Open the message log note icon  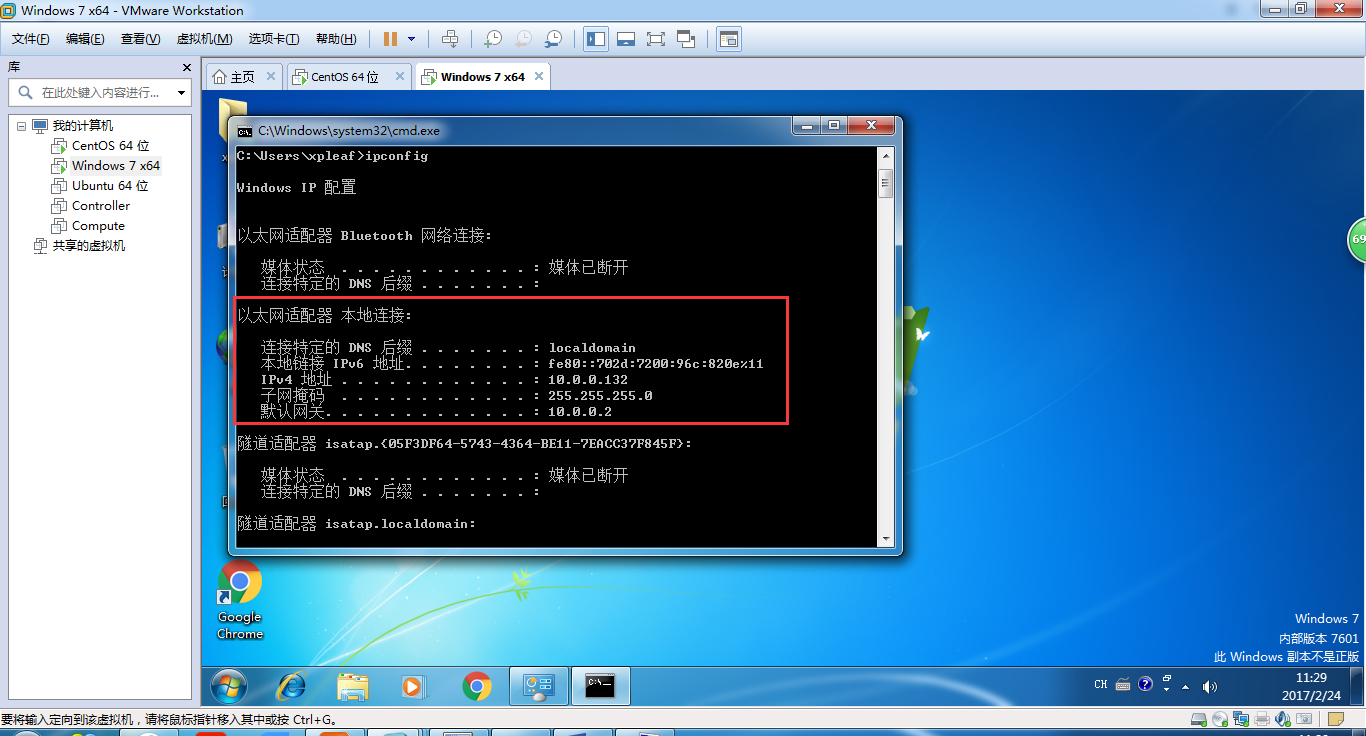(1336, 719)
